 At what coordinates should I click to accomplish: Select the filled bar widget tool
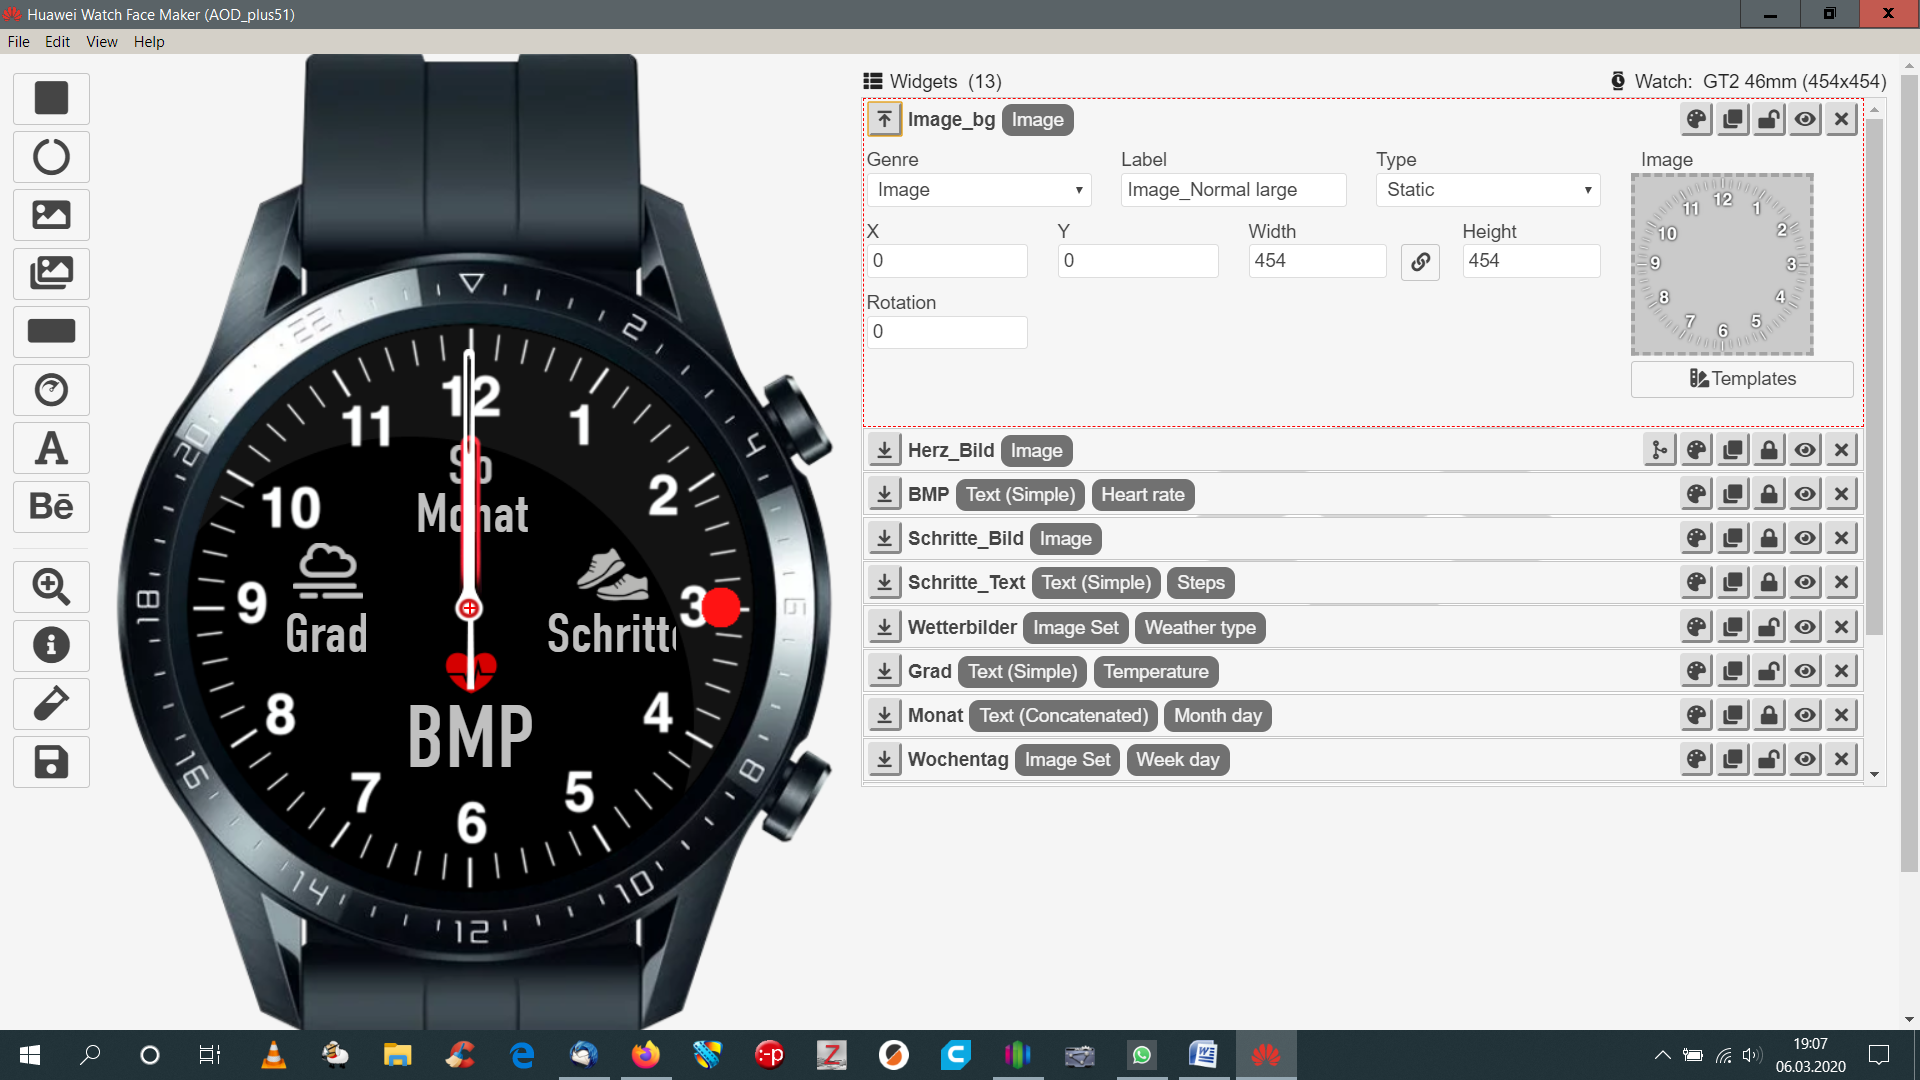point(51,332)
